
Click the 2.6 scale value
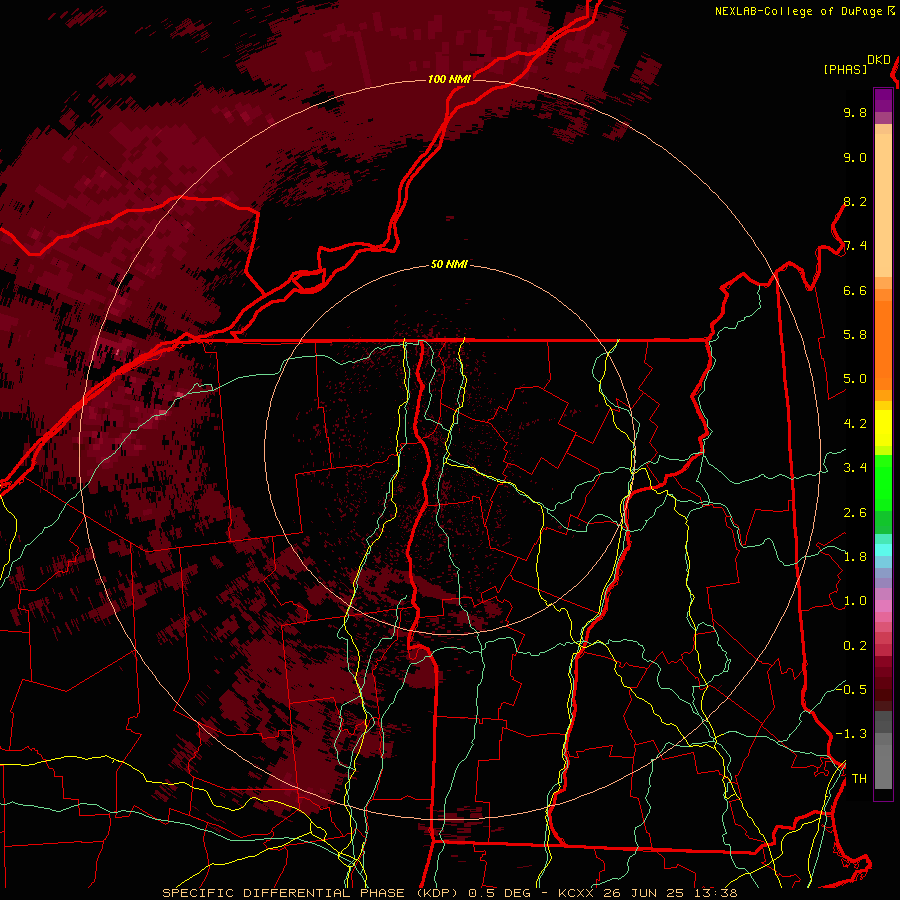click(x=855, y=513)
